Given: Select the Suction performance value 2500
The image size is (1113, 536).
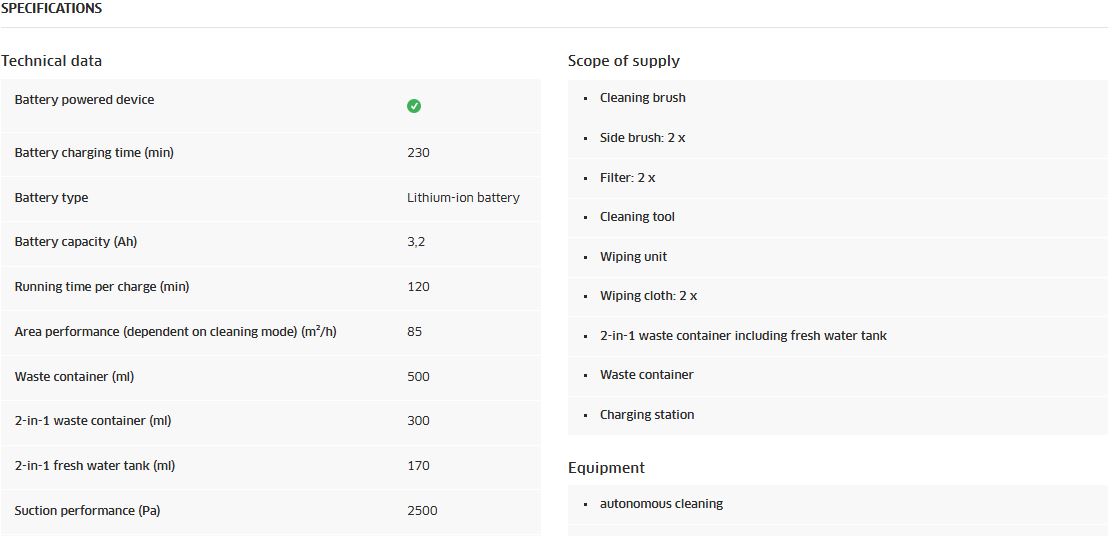Looking at the screenshot, I should coord(422,510).
